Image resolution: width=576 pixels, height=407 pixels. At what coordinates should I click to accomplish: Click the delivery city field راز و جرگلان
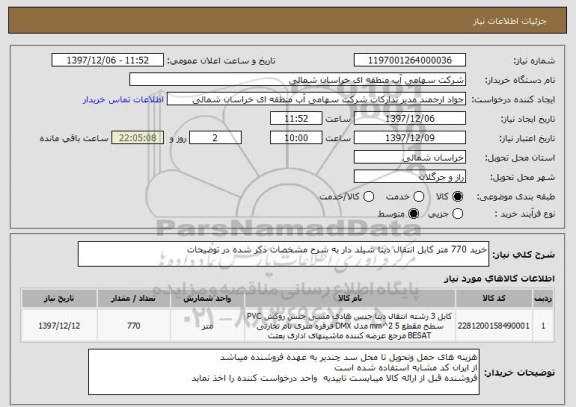(410, 177)
